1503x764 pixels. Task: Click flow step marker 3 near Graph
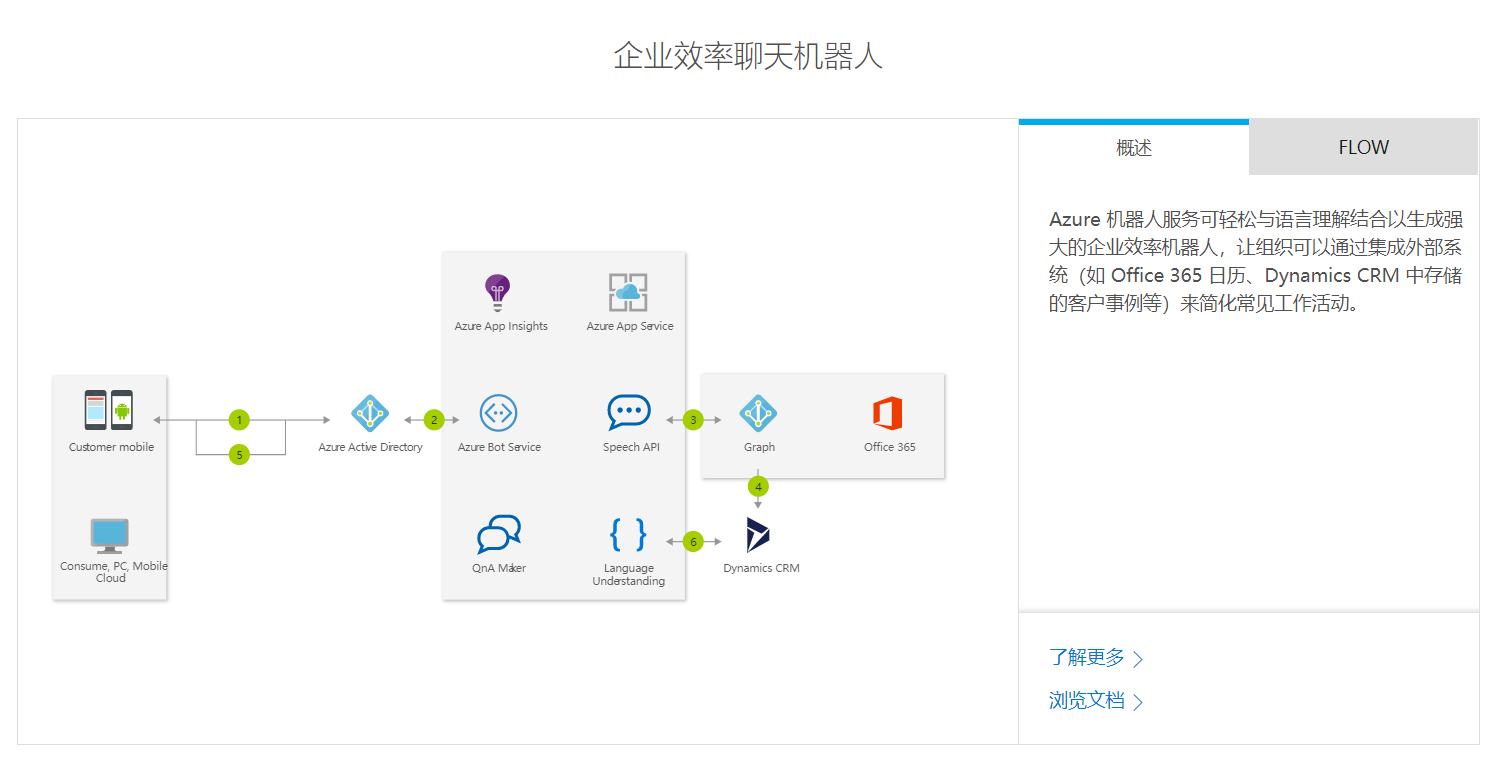693,420
